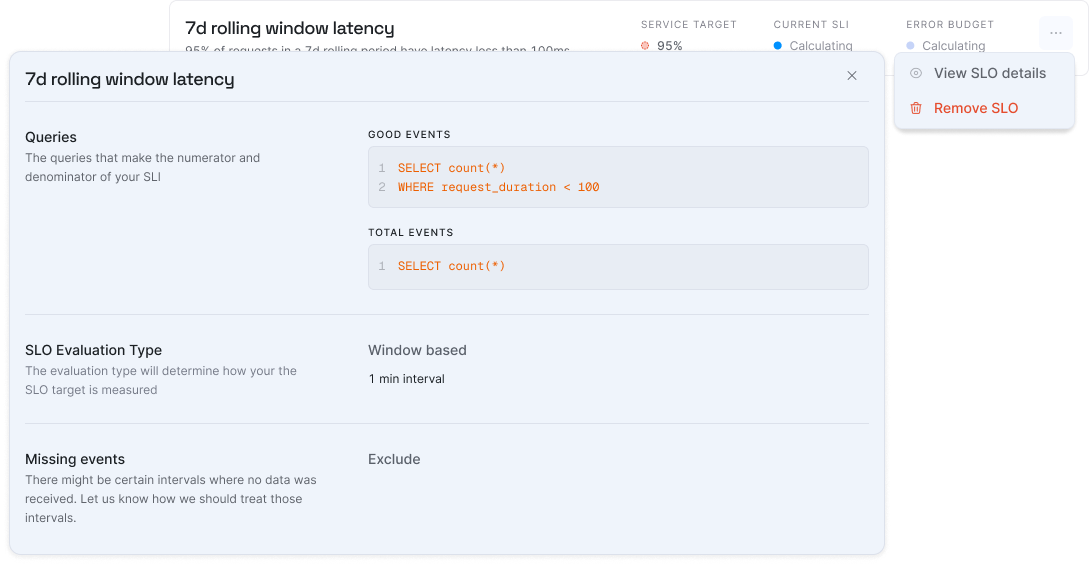Click the eye icon beside View SLO details
The height and width of the screenshot is (568, 1089).
(x=916, y=74)
